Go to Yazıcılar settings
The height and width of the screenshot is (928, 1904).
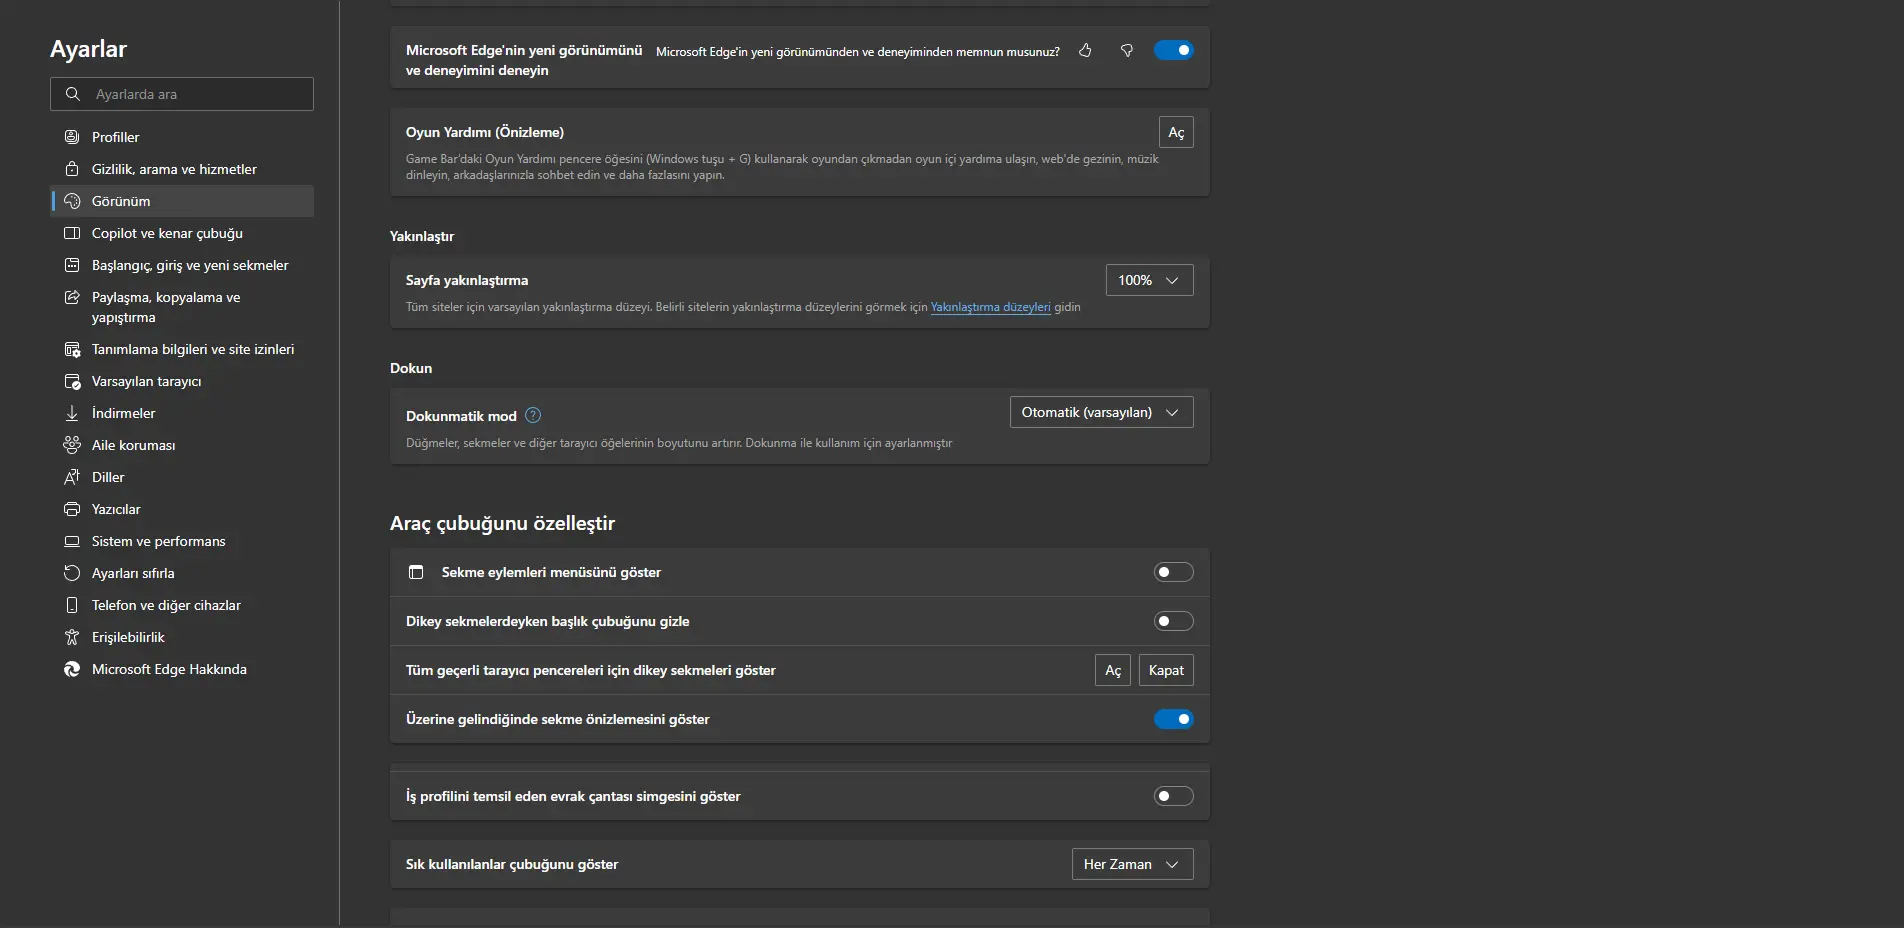point(182,509)
